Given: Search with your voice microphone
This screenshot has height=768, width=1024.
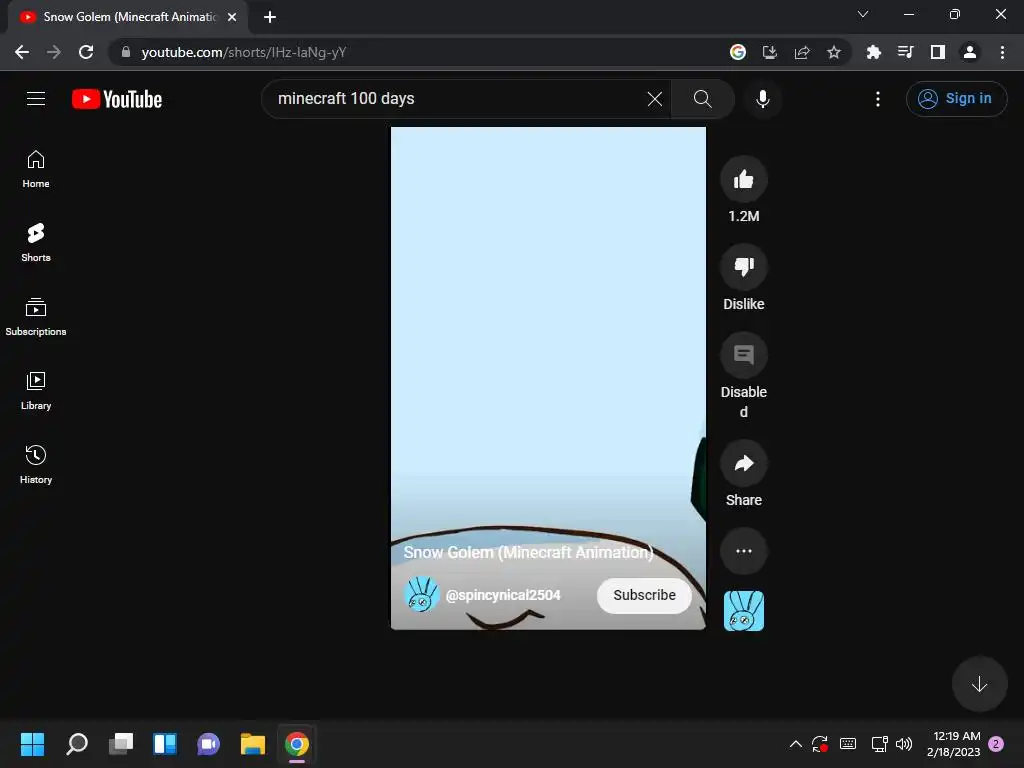Looking at the screenshot, I should (762, 99).
